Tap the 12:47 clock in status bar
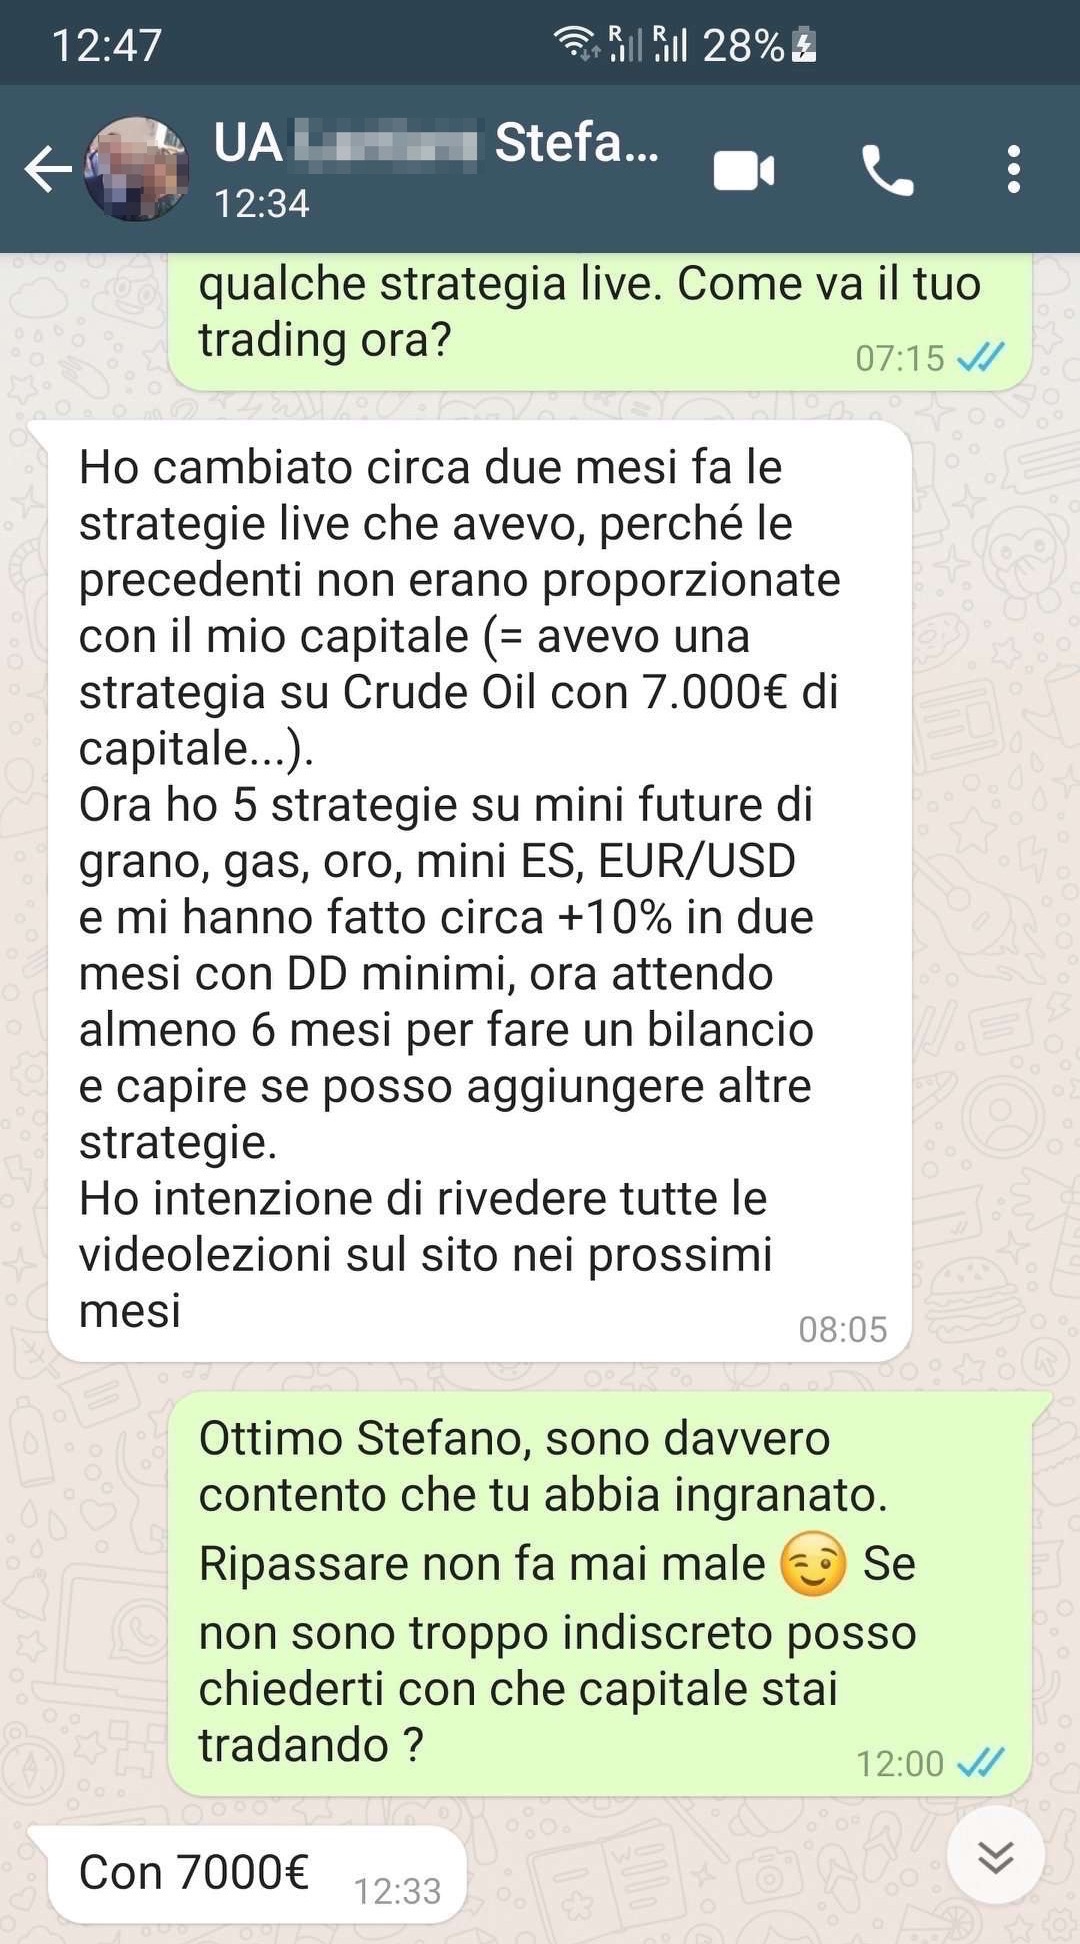This screenshot has height=1944, width=1080. click(107, 46)
